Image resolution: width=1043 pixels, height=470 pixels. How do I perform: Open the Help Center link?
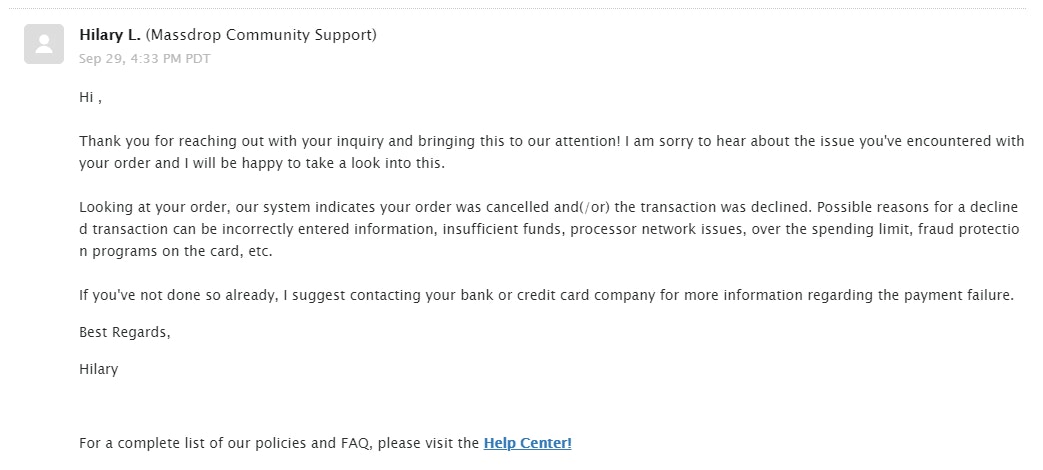[527, 442]
